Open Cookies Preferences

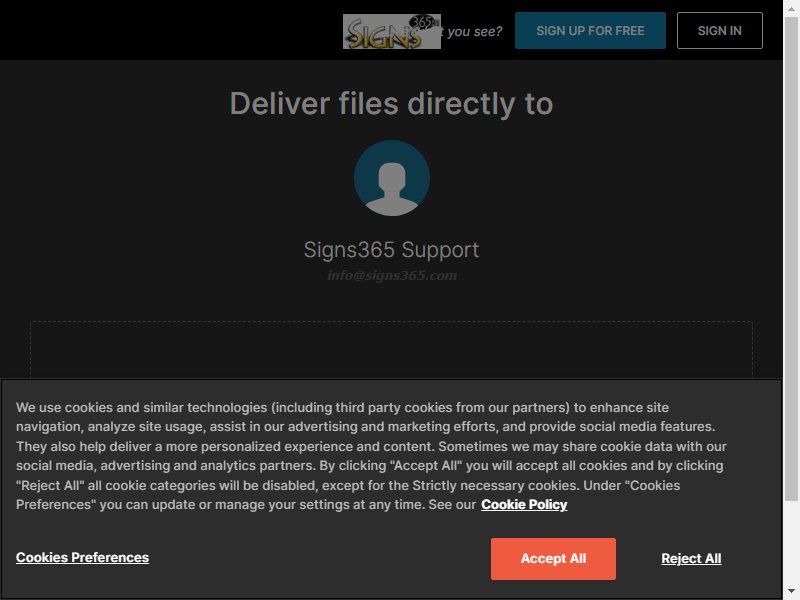(82, 557)
